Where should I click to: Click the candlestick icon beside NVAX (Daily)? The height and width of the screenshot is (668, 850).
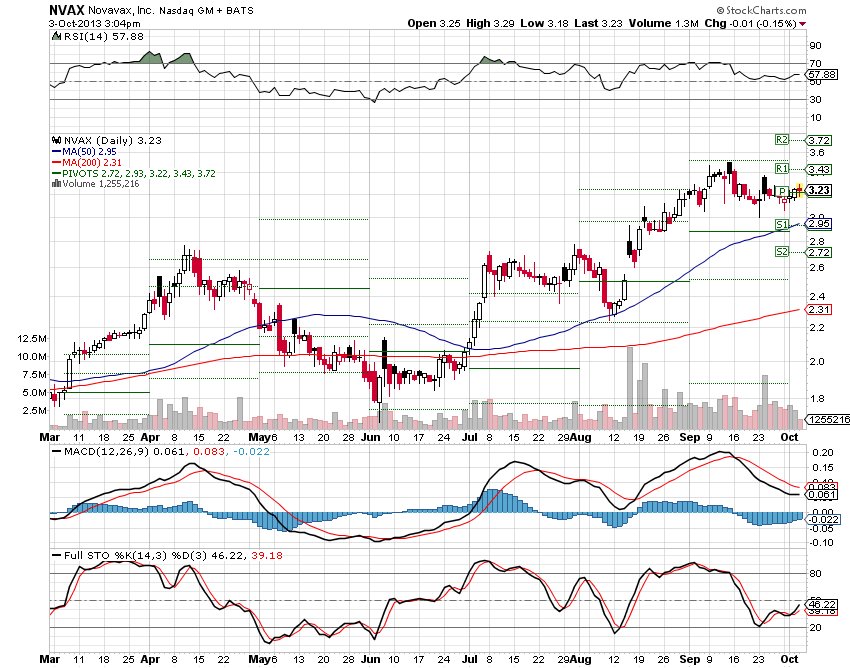tap(56, 140)
